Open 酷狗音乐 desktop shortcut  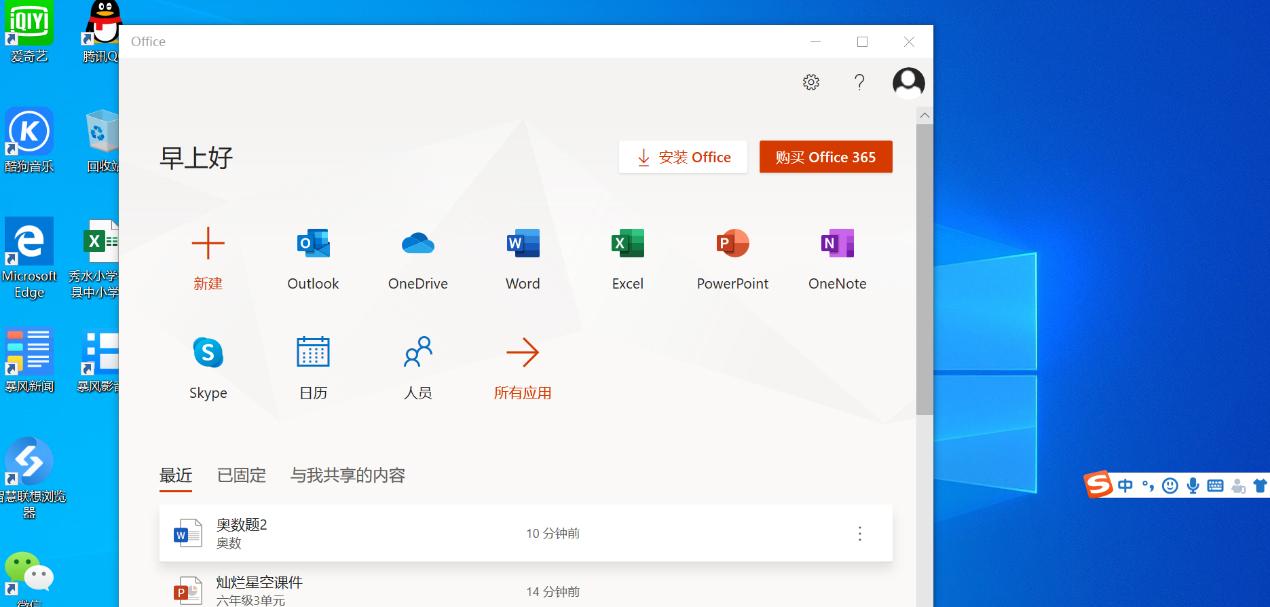(x=29, y=141)
